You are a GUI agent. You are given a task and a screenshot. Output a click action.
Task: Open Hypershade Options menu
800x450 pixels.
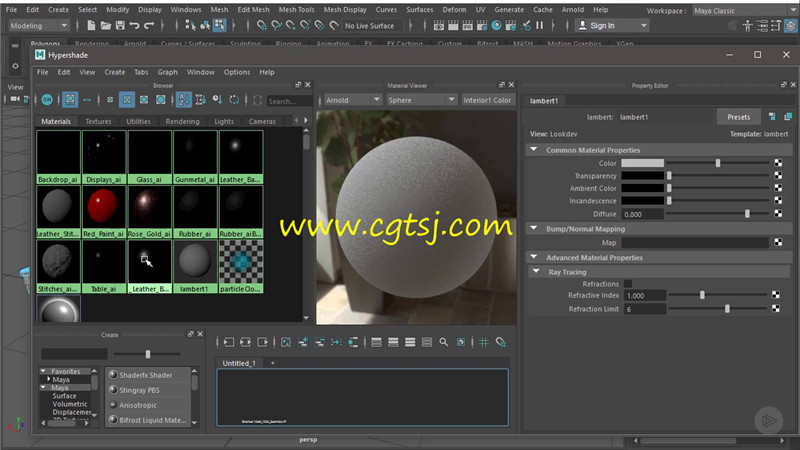coord(237,72)
